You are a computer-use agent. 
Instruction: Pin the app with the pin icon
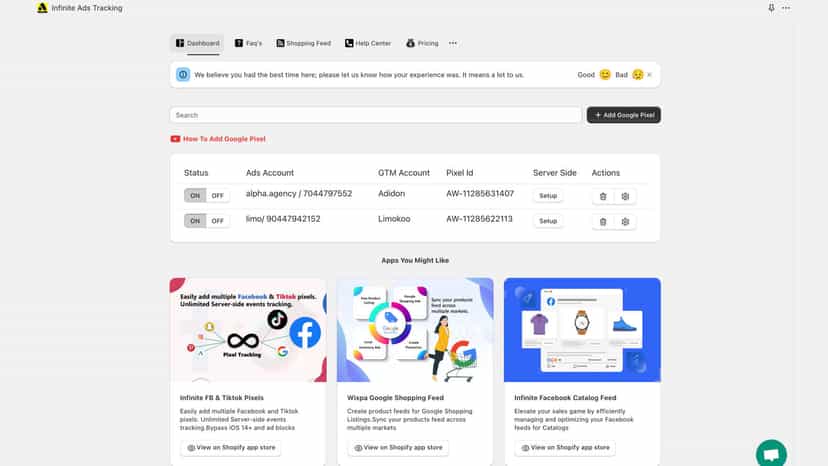771,8
